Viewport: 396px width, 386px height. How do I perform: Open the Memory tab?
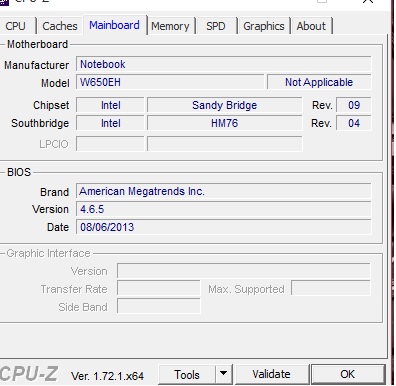point(170,26)
